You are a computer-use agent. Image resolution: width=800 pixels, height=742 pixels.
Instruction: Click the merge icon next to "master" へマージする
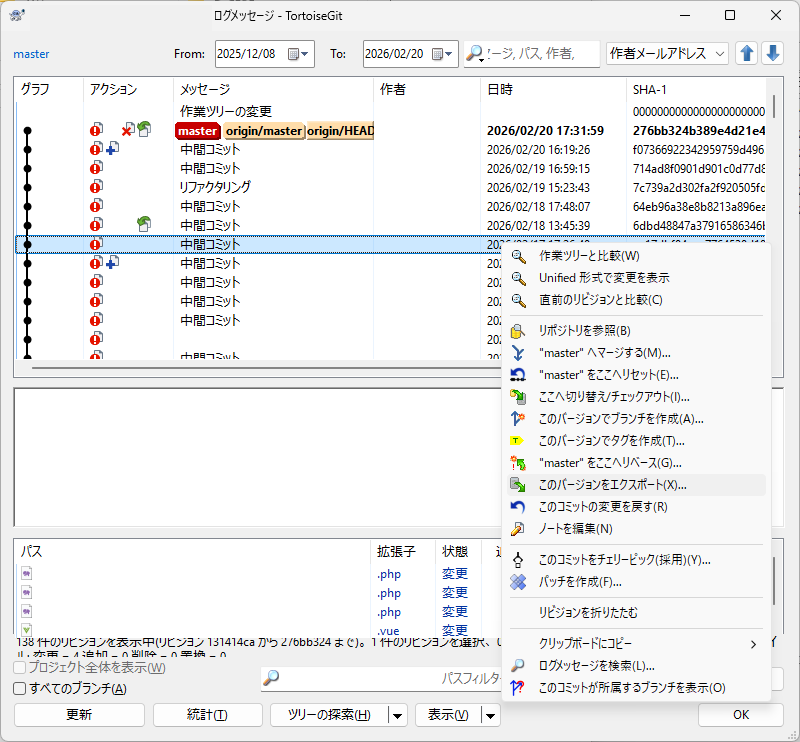coord(518,353)
